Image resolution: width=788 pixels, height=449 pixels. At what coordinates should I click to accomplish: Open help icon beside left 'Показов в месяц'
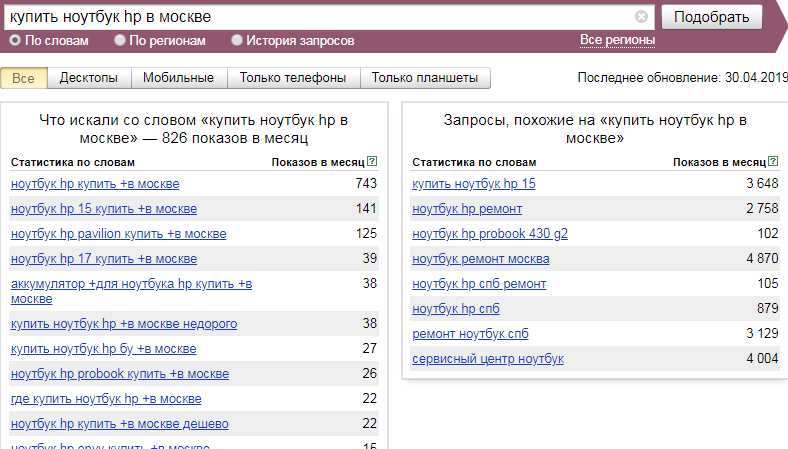372,161
